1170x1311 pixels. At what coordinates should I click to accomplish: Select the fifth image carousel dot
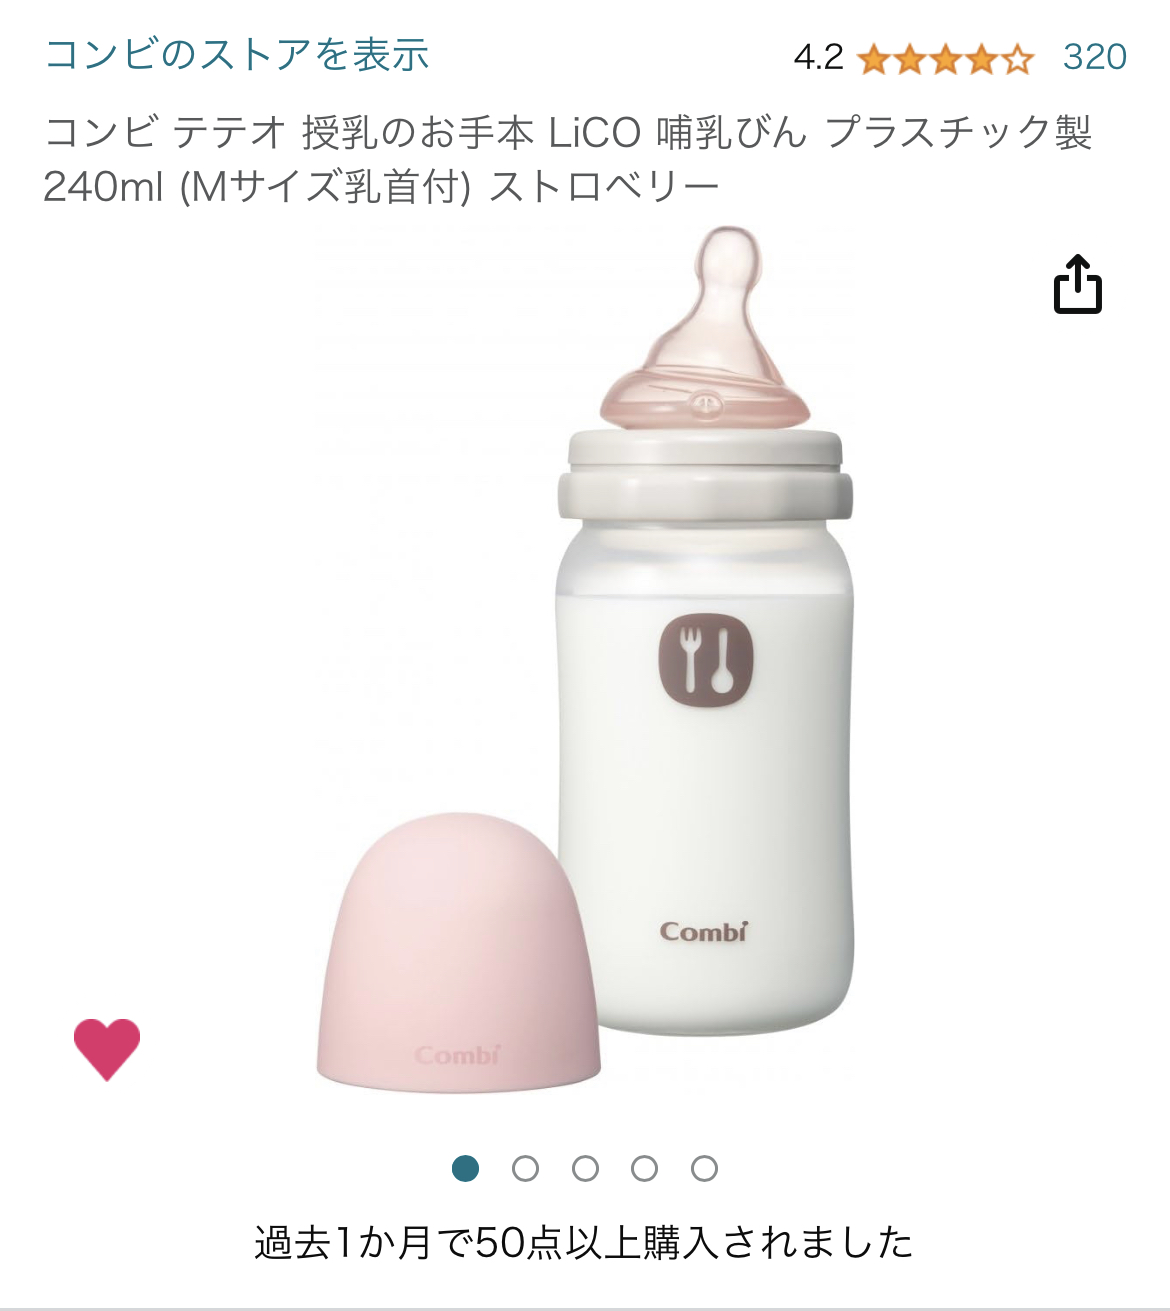[705, 1168]
